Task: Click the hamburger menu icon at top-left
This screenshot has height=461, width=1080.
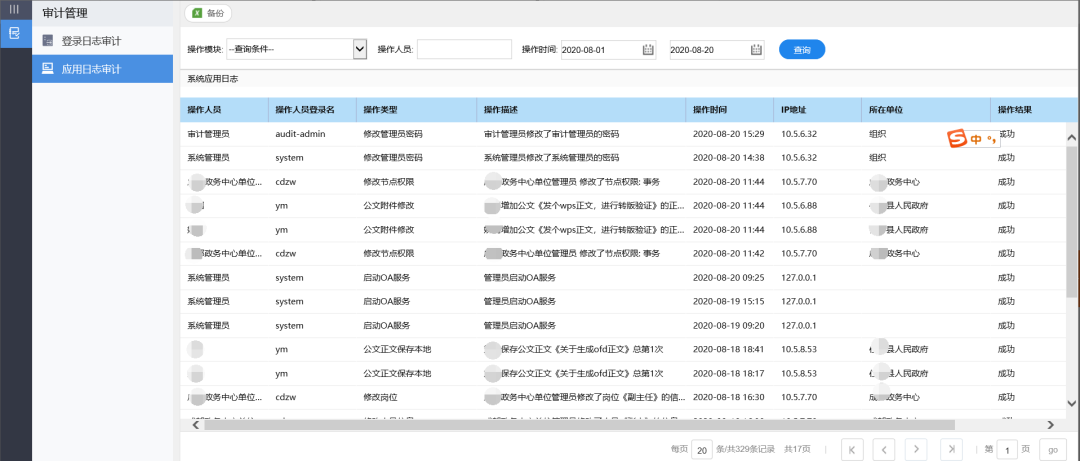Action: 14,9
